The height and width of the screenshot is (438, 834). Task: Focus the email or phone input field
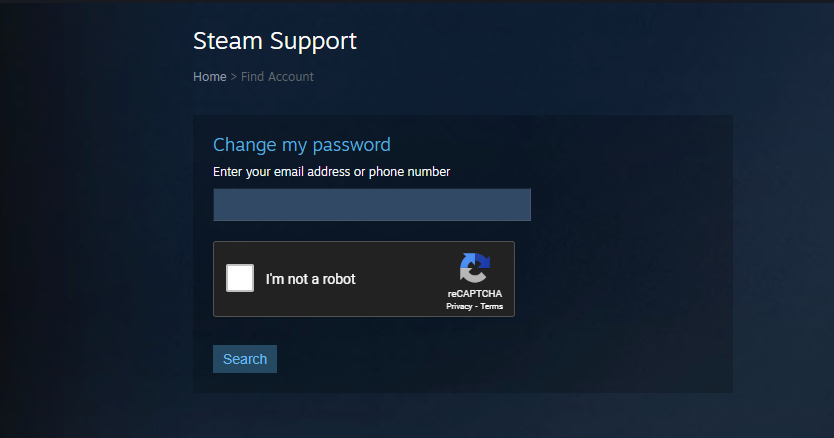point(372,204)
